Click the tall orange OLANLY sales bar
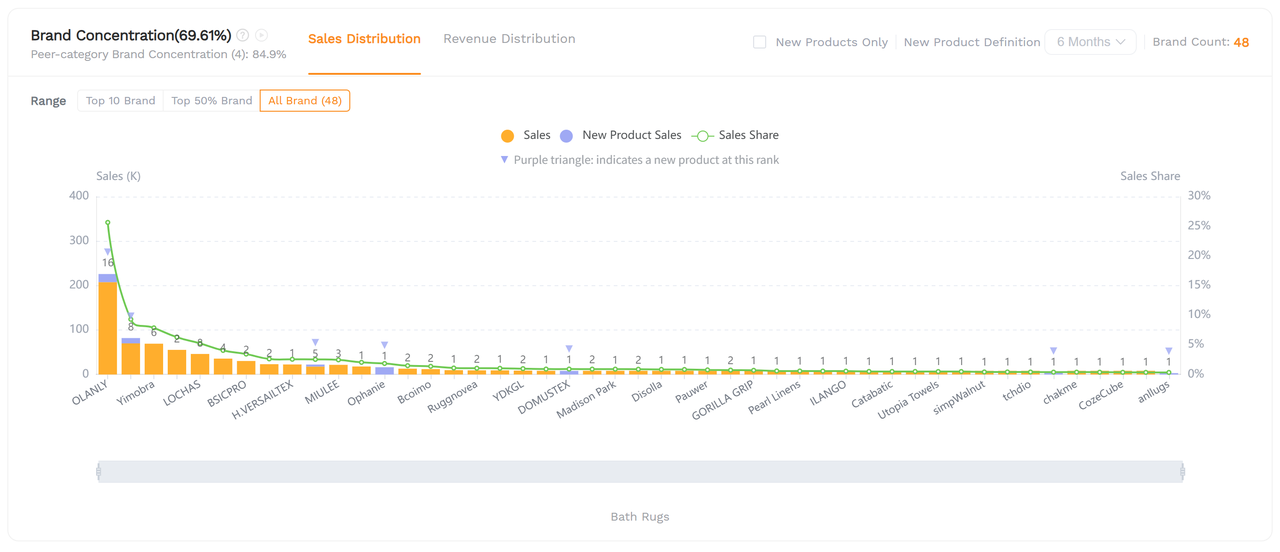Viewport: 1280px width, 552px height. (x=108, y=328)
